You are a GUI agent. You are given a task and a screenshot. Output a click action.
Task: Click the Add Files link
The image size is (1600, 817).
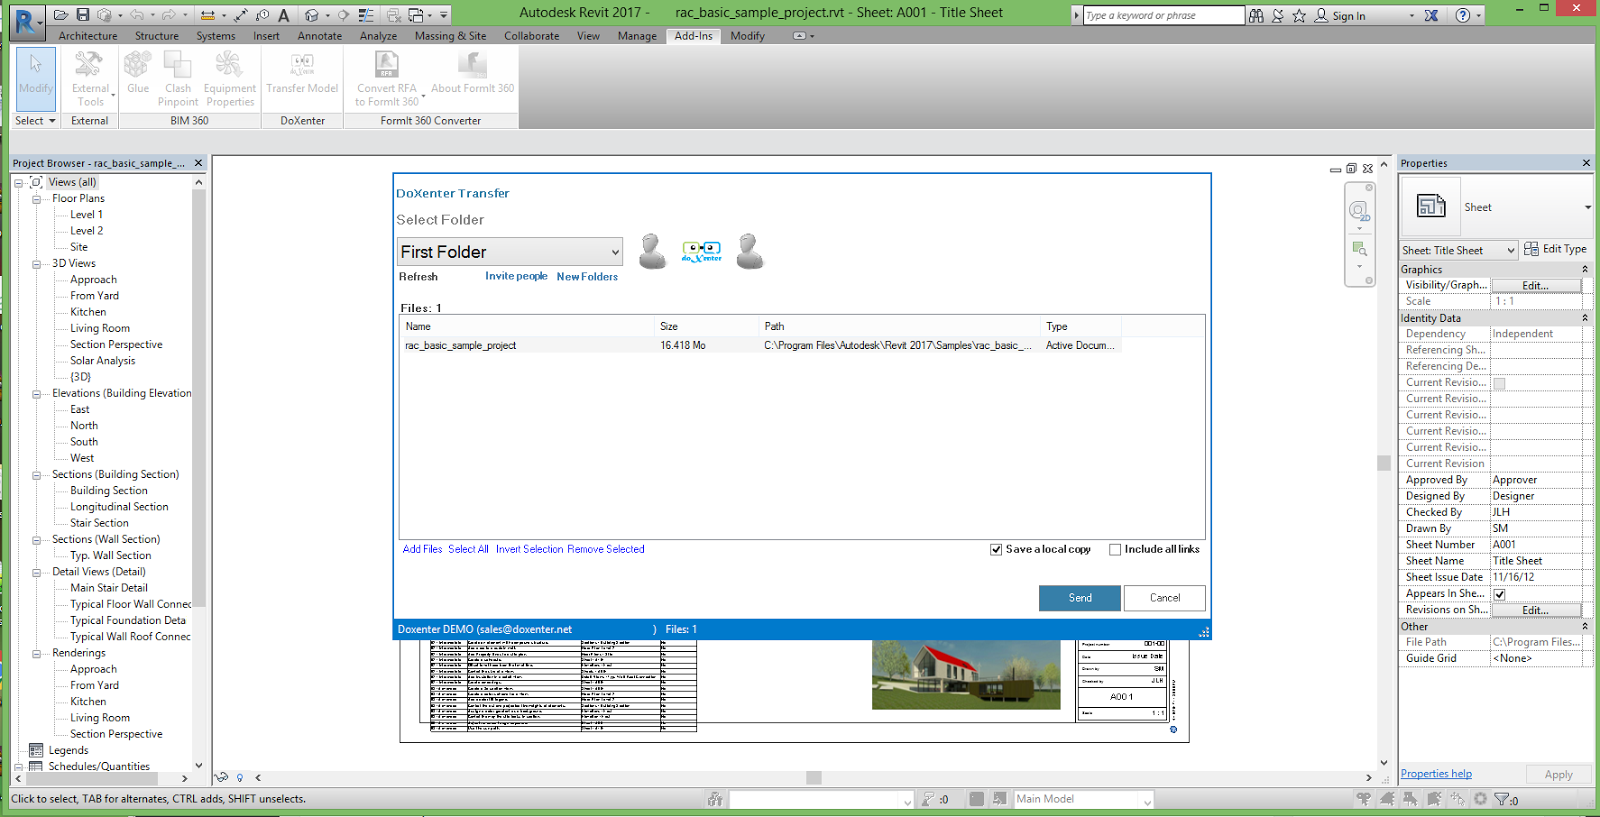click(422, 549)
